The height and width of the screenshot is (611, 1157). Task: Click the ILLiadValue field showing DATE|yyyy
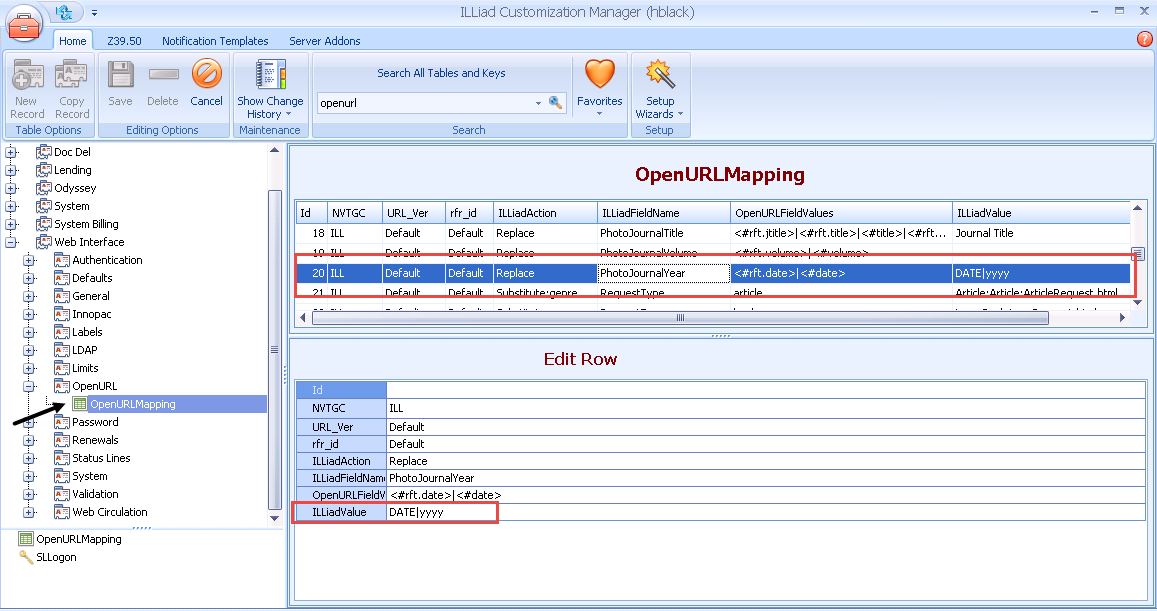440,512
